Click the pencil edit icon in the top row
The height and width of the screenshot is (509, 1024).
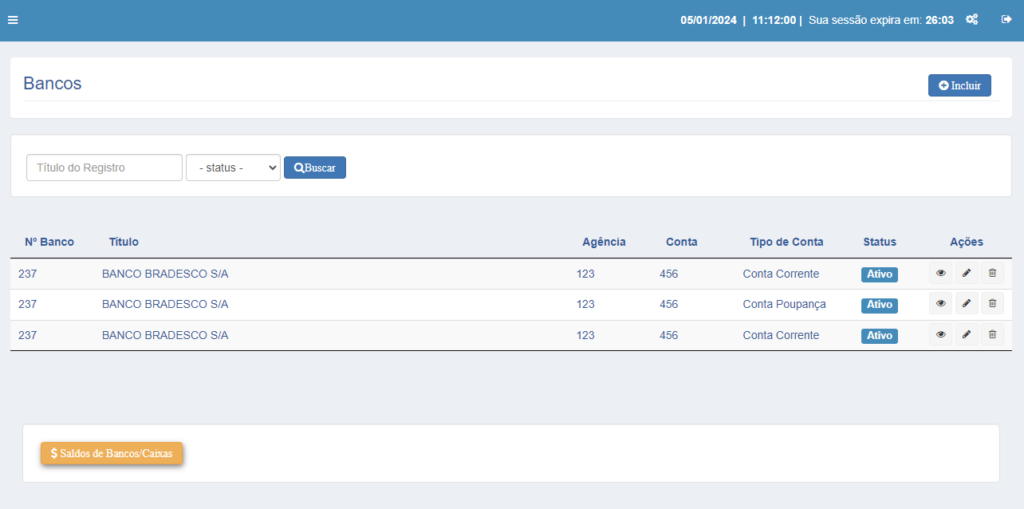[967, 273]
